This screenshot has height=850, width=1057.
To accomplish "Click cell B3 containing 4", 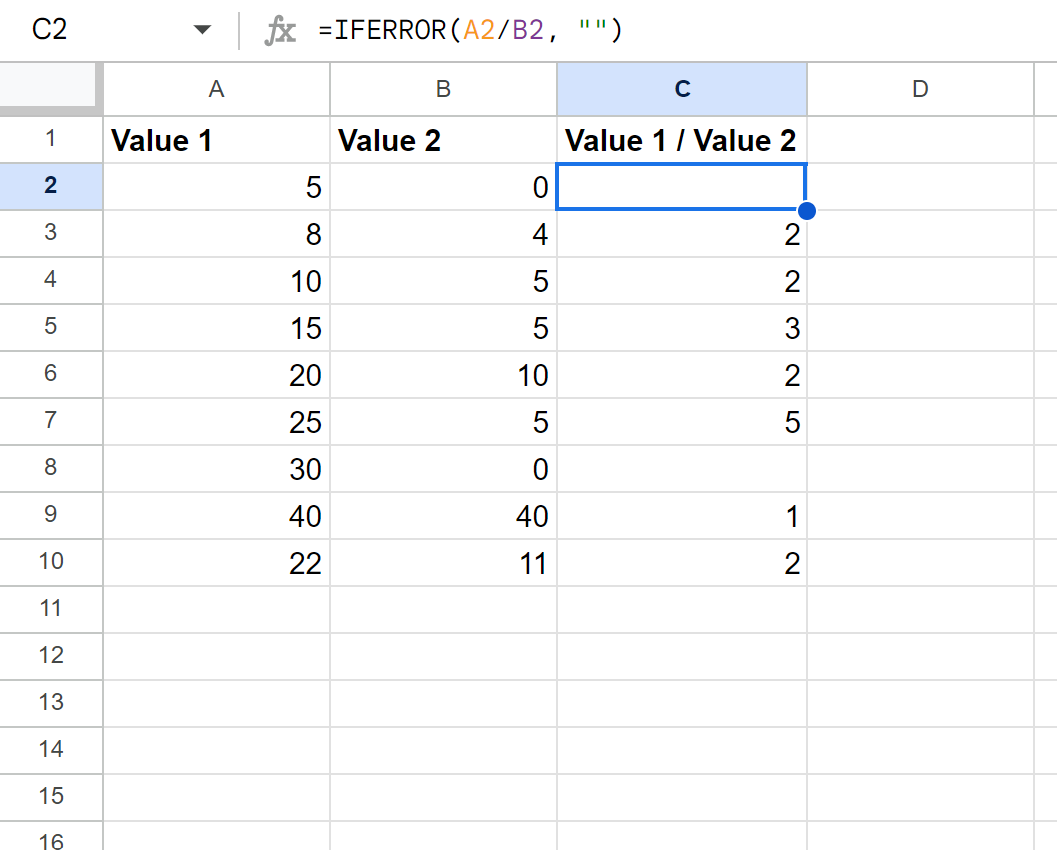I will pyautogui.click(x=444, y=233).
